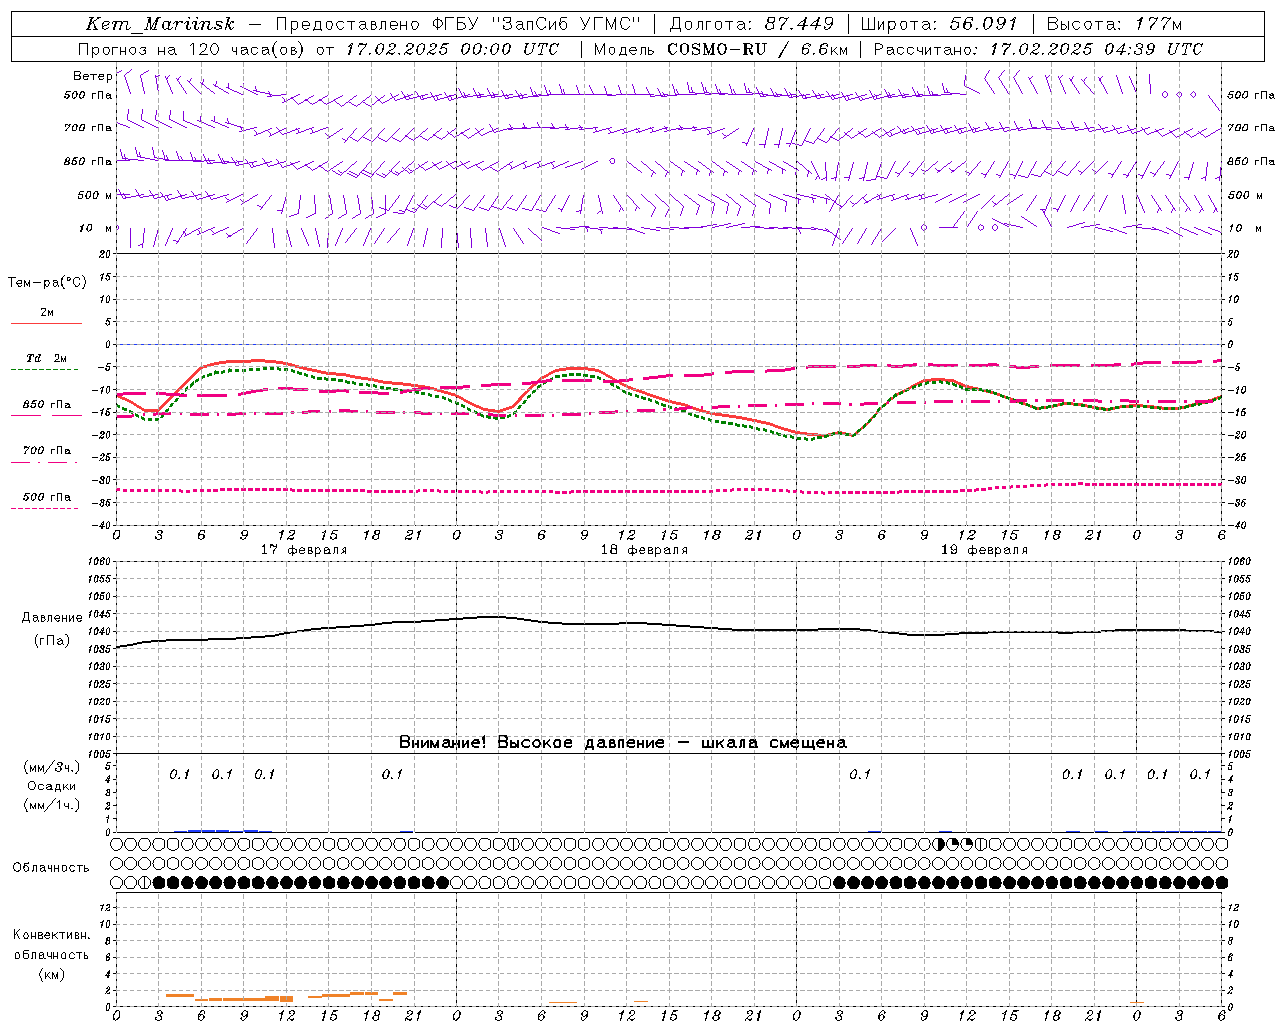Select the "Модель COSMO-RU / 6.6км" text
The height and width of the screenshot is (1024, 1280).
[721, 49]
